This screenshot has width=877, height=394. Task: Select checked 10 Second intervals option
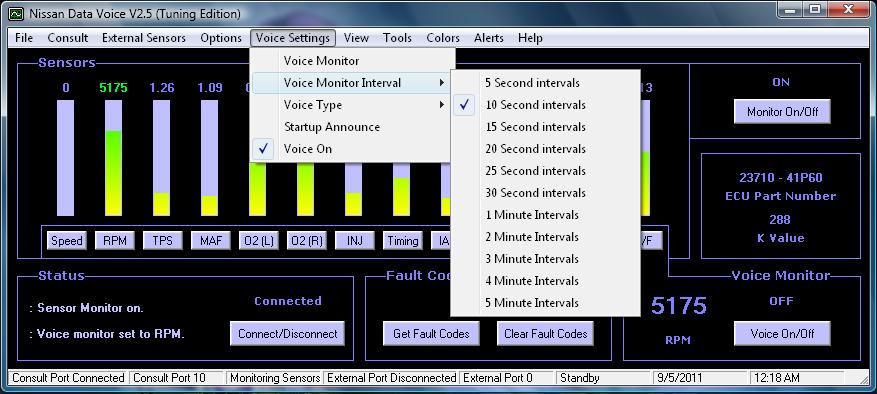545,105
